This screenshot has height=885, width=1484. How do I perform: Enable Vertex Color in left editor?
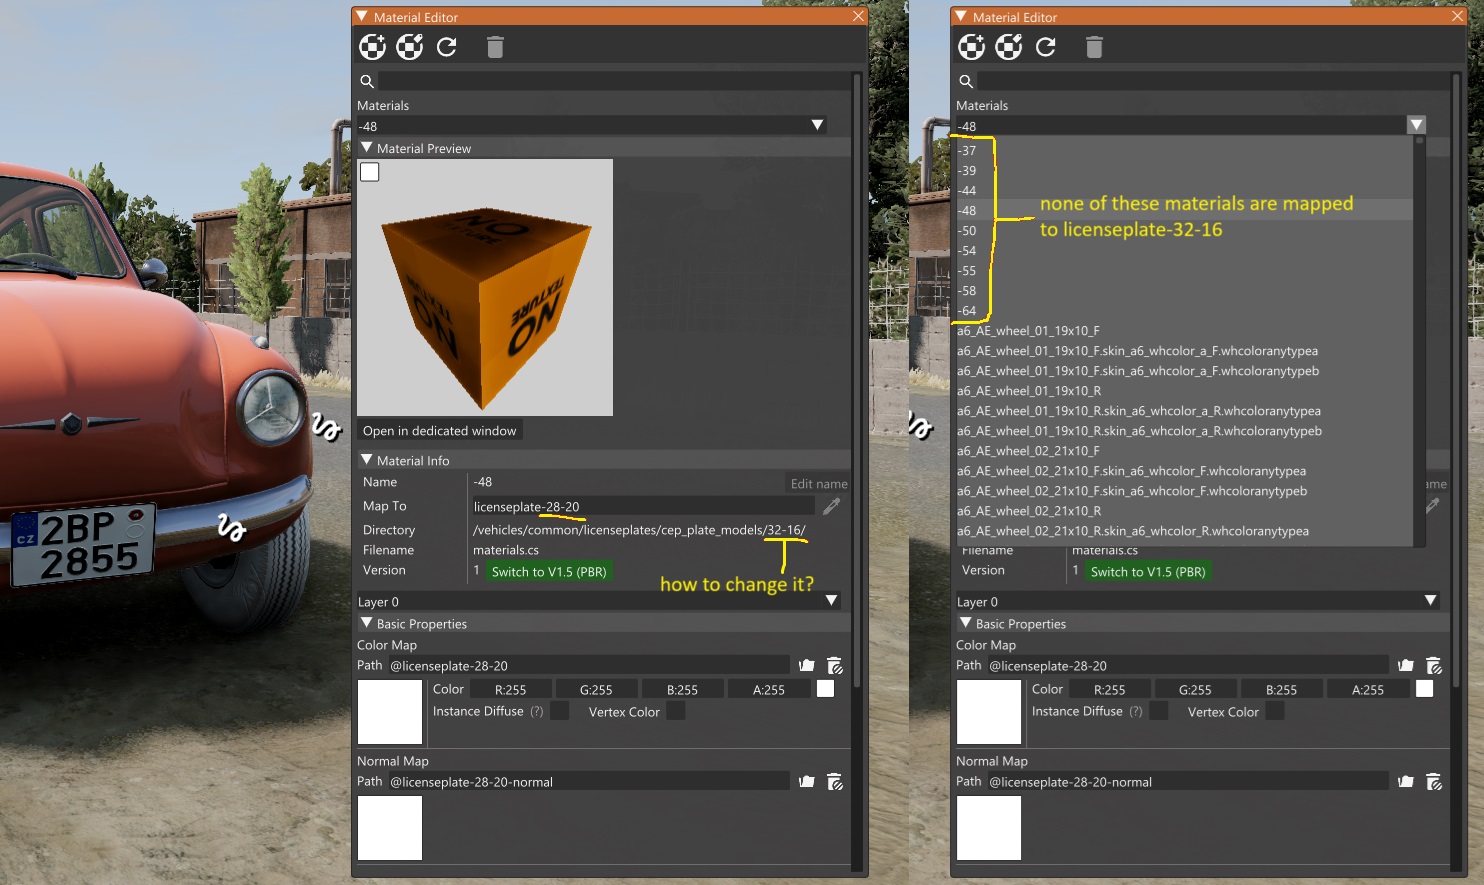pyautogui.click(x=676, y=711)
